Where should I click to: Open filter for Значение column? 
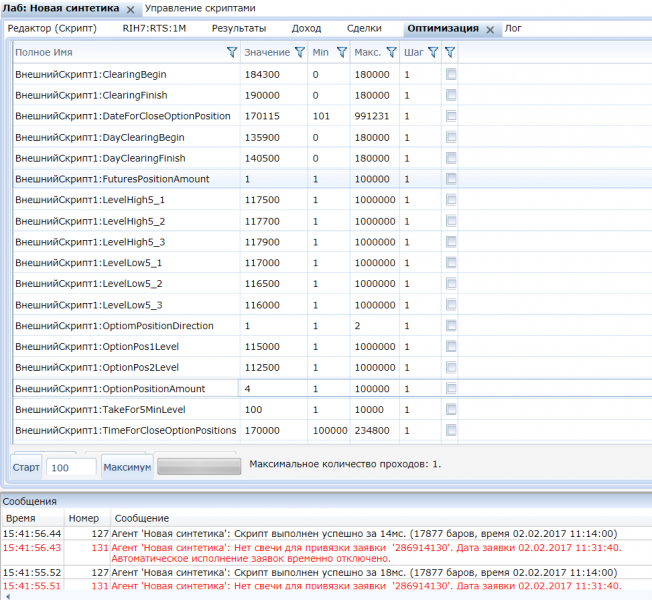[299, 52]
